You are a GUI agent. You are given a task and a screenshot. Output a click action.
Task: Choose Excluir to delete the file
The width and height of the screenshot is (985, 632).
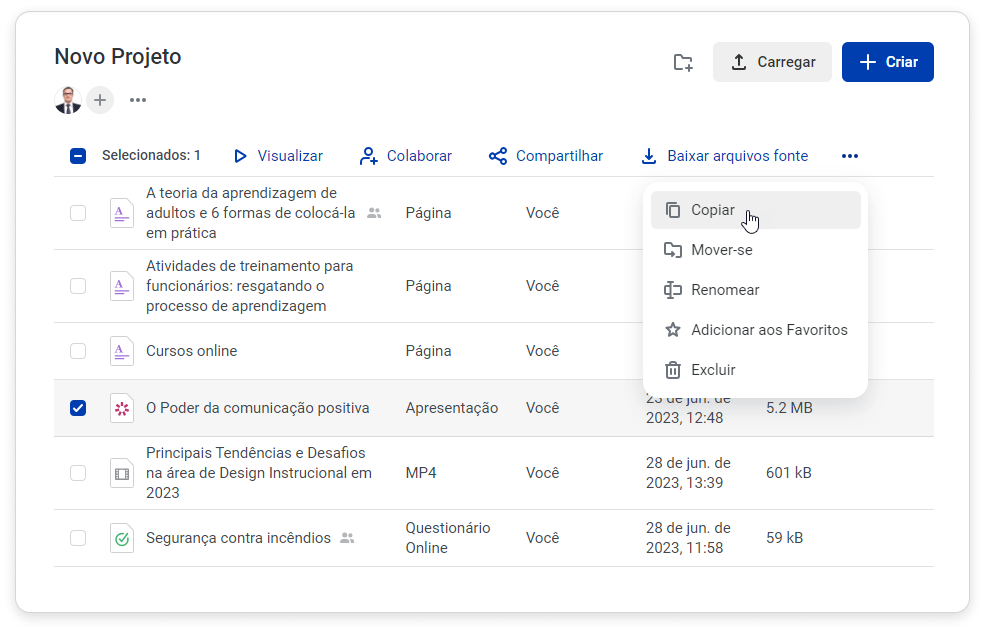point(712,370)
